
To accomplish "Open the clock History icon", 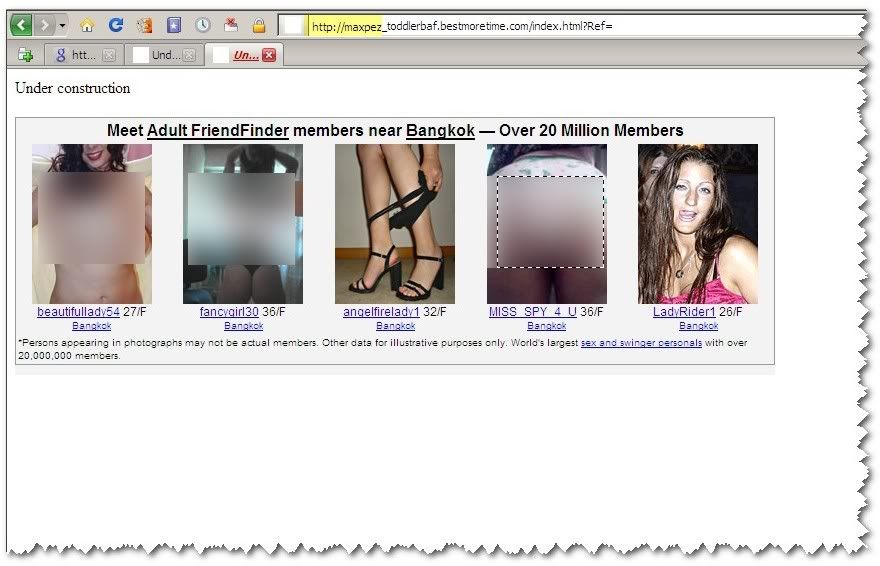I will click(203, 25).
